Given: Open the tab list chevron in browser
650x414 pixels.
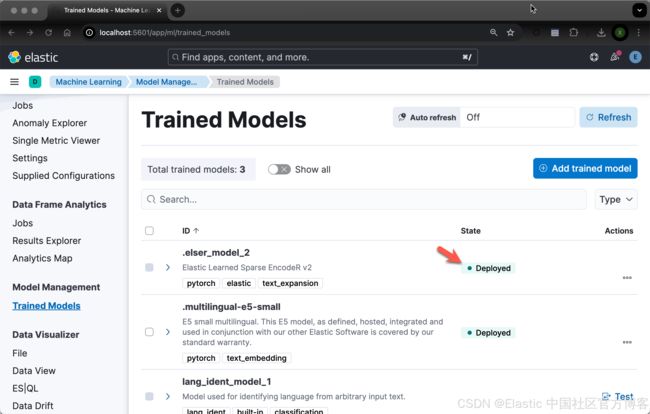Looking at the screenshot, I should point(639,10).
